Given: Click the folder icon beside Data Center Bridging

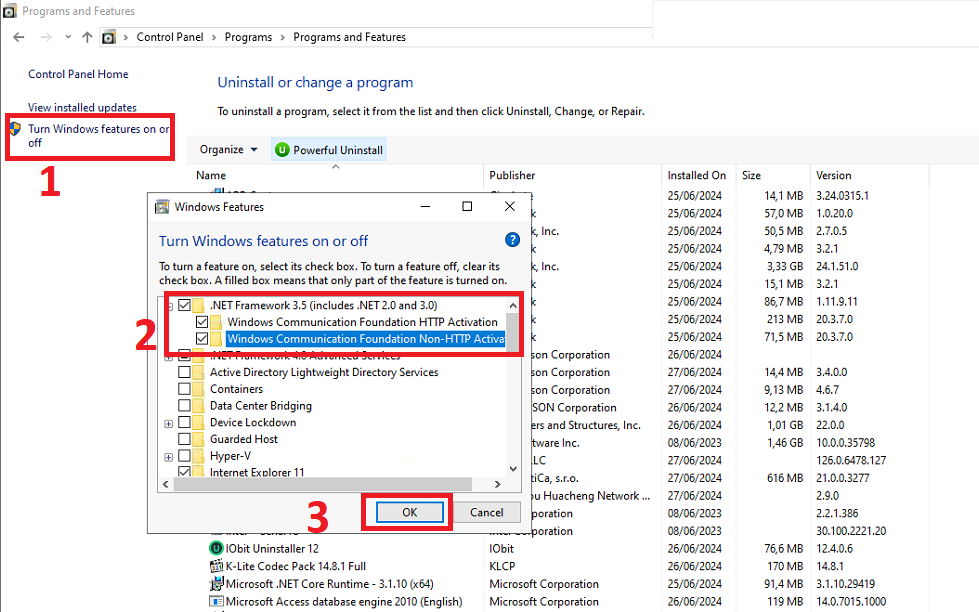Looking at the screenshot, I should click(x=199, y=406).
